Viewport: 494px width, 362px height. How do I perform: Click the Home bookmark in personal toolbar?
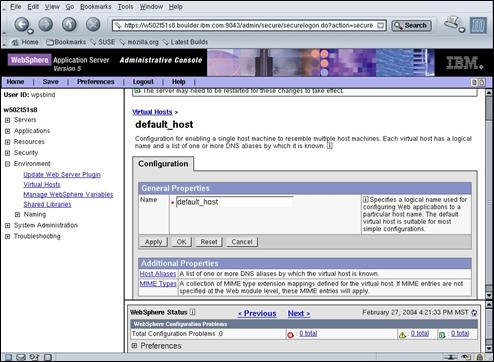click(25, 42)
